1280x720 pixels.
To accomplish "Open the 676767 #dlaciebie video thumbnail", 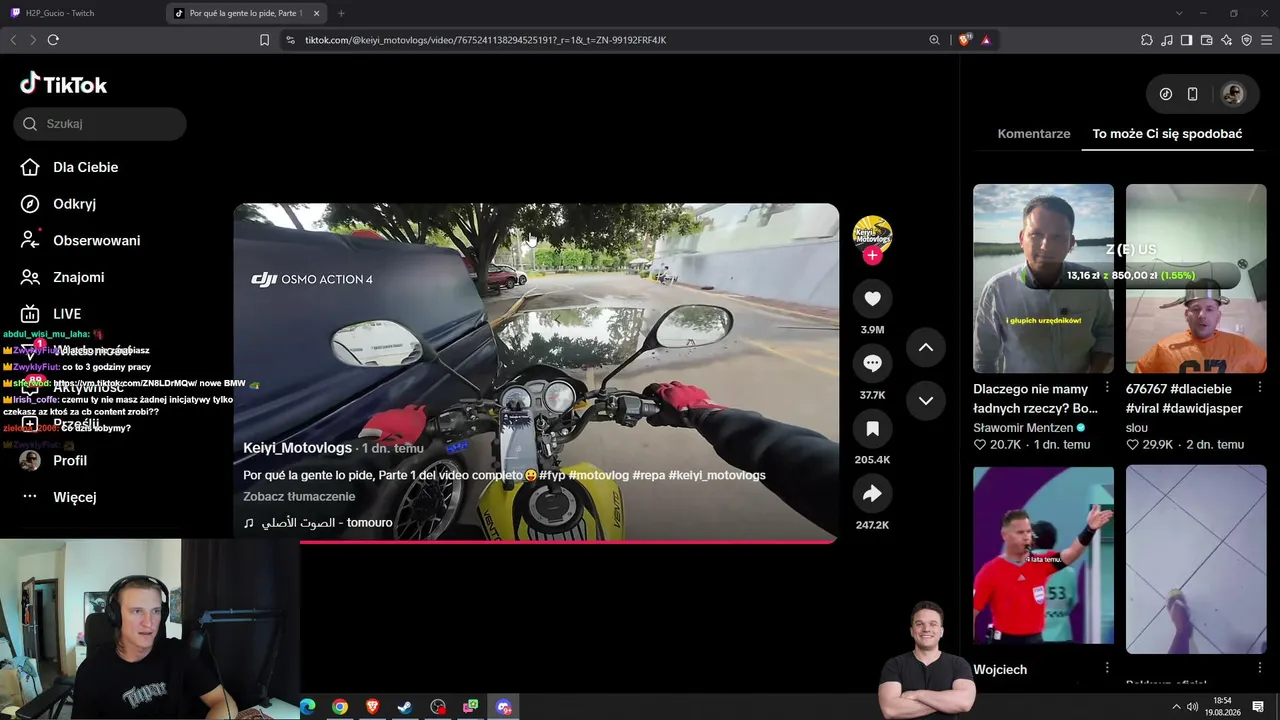I will coord(1196,278).
